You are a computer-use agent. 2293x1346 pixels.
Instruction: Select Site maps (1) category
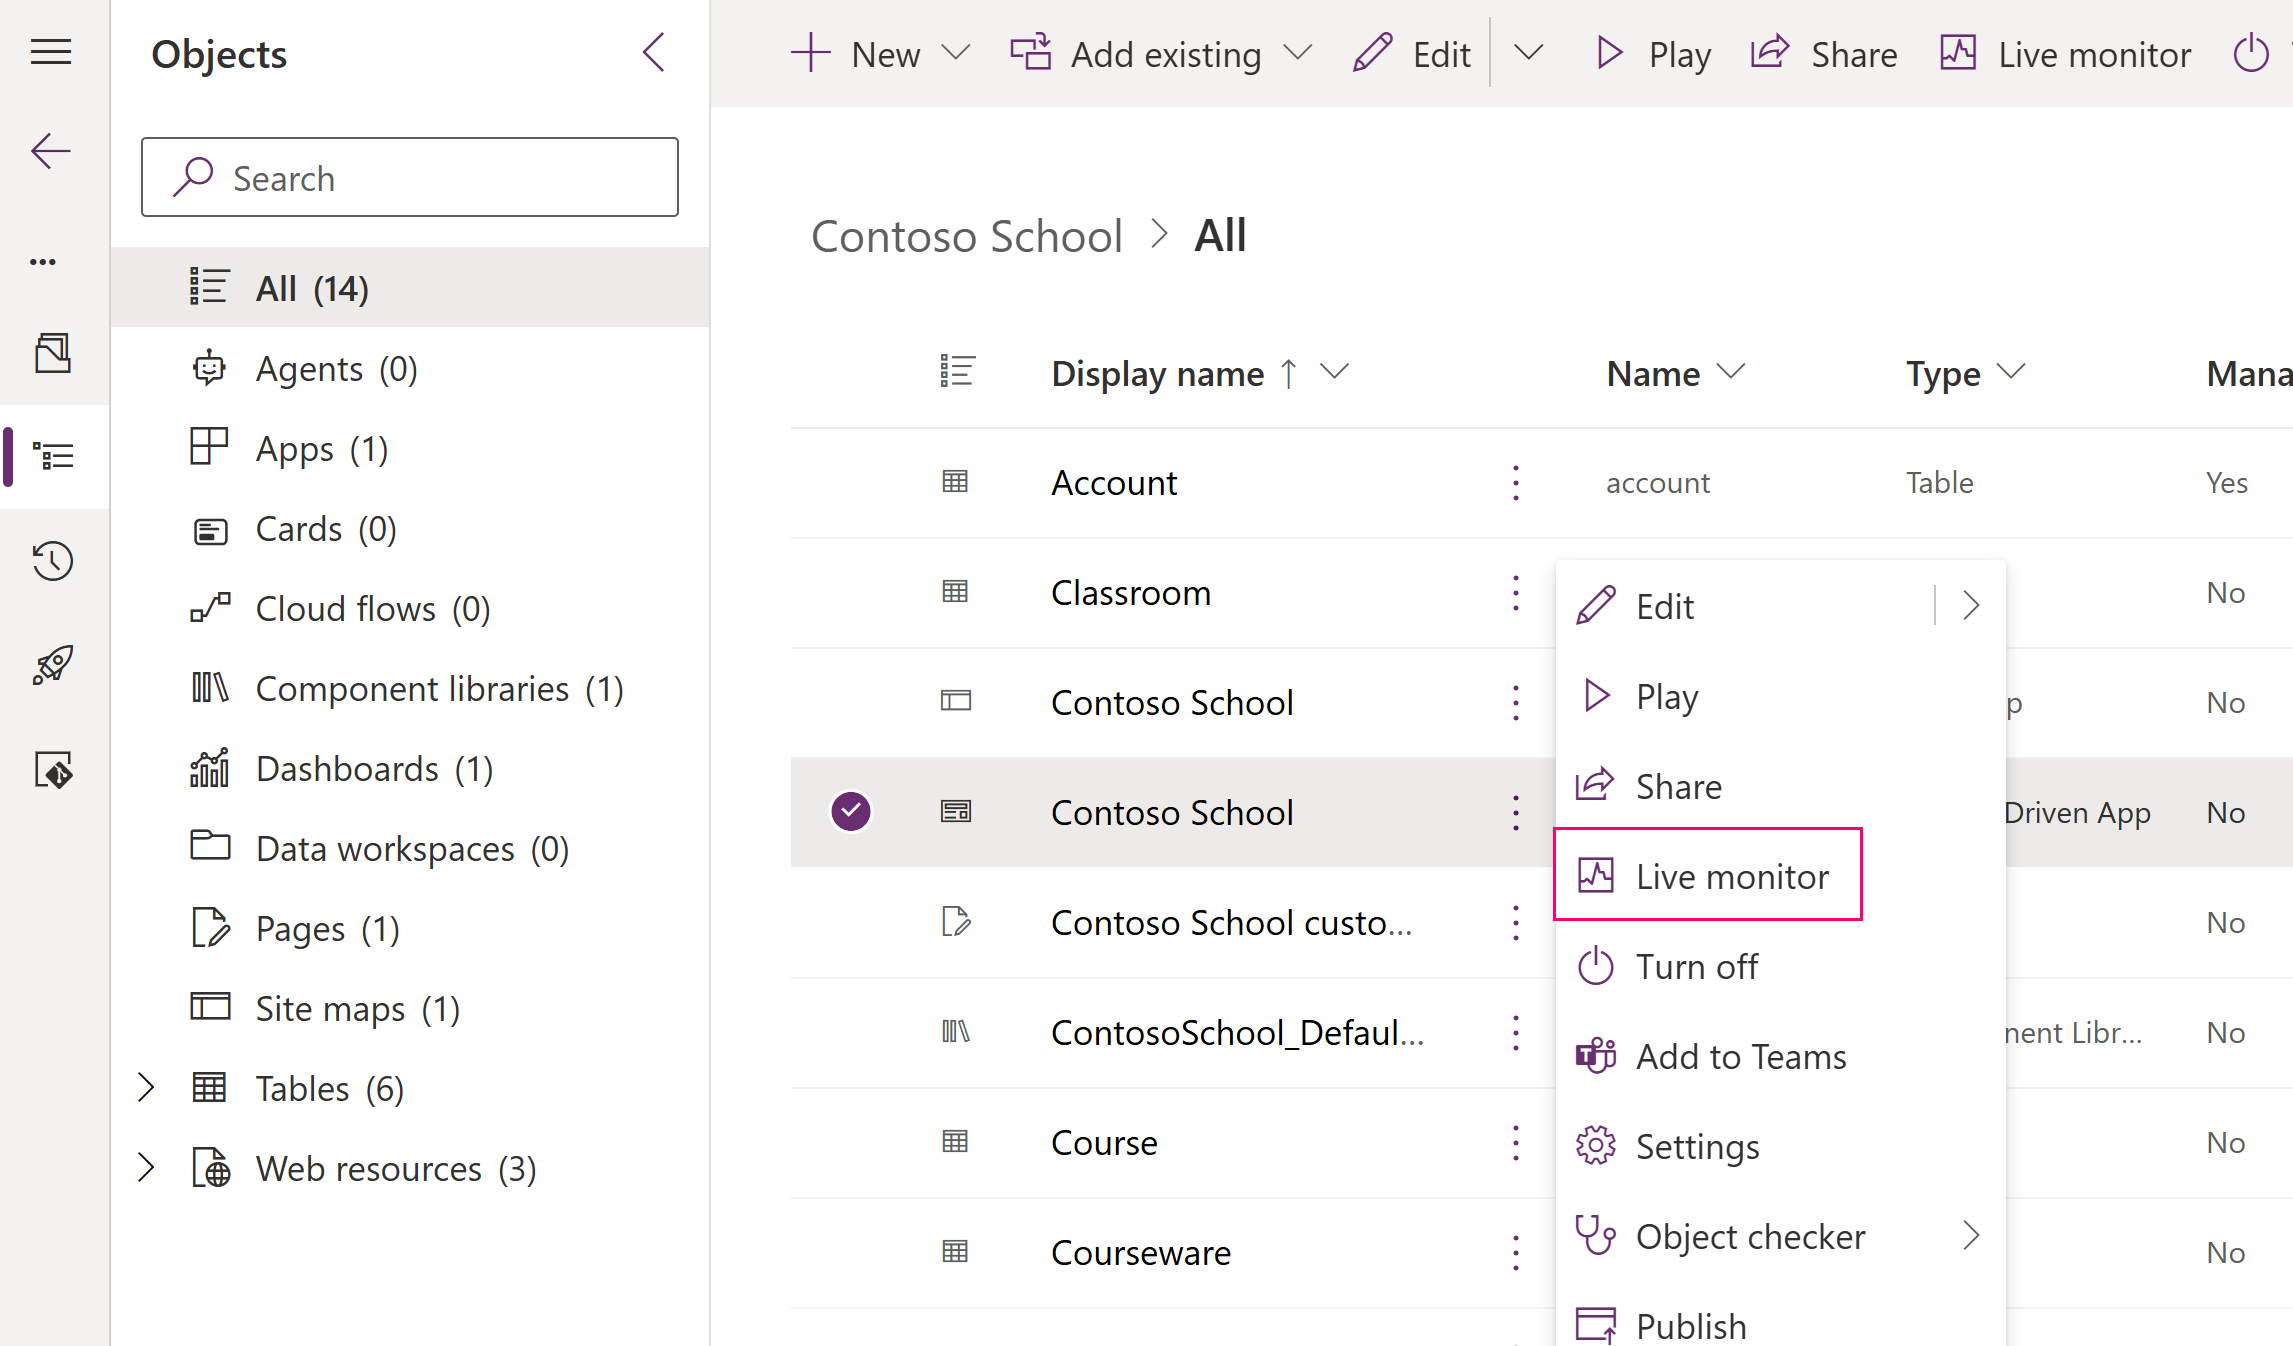(410, 1009)
